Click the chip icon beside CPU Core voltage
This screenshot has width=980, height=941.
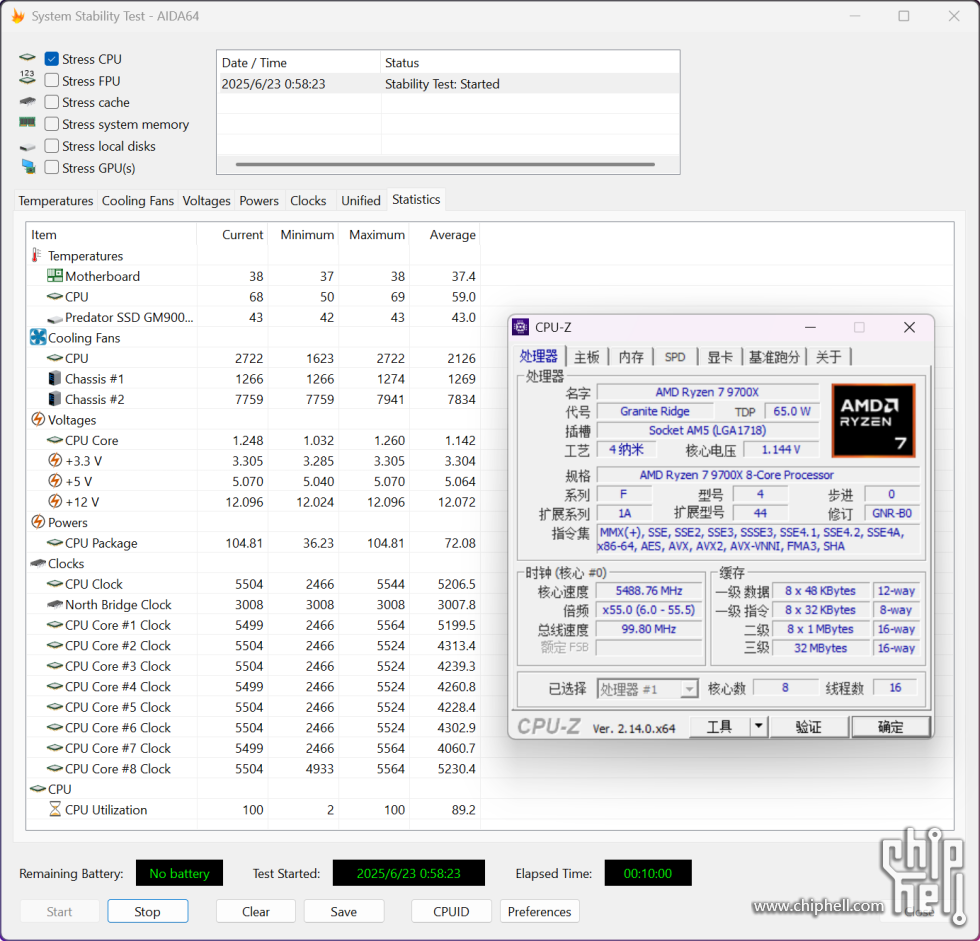[55, 440]
